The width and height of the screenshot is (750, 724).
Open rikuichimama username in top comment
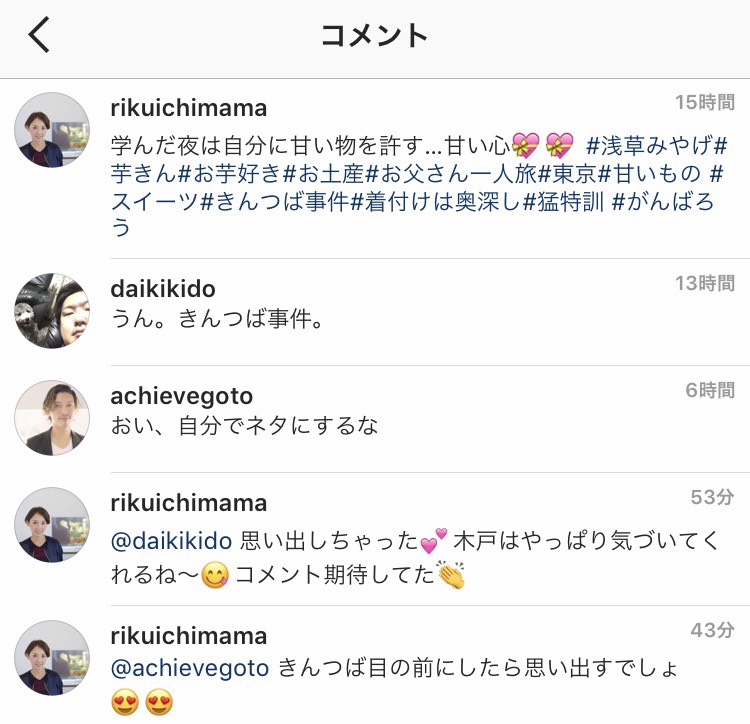tap(188, 109)
